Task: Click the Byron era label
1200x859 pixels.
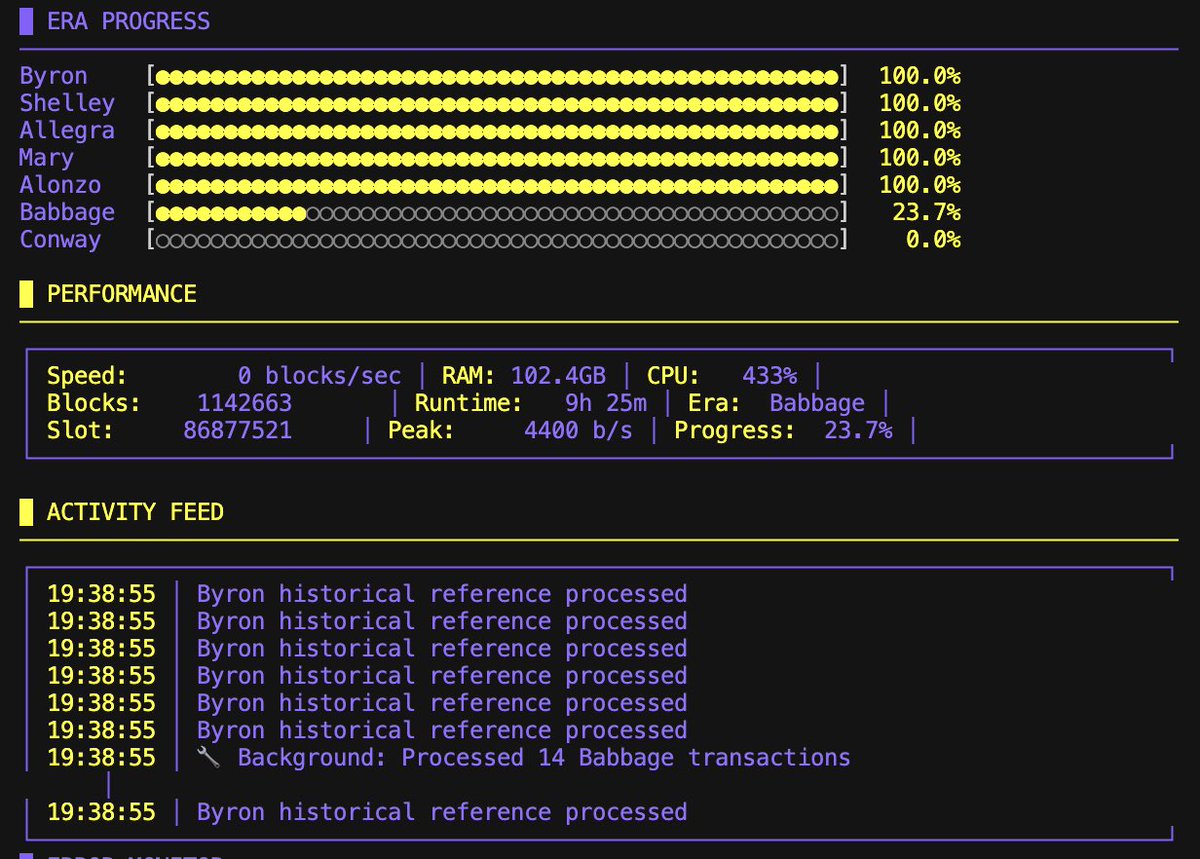Action: (53, 76)
